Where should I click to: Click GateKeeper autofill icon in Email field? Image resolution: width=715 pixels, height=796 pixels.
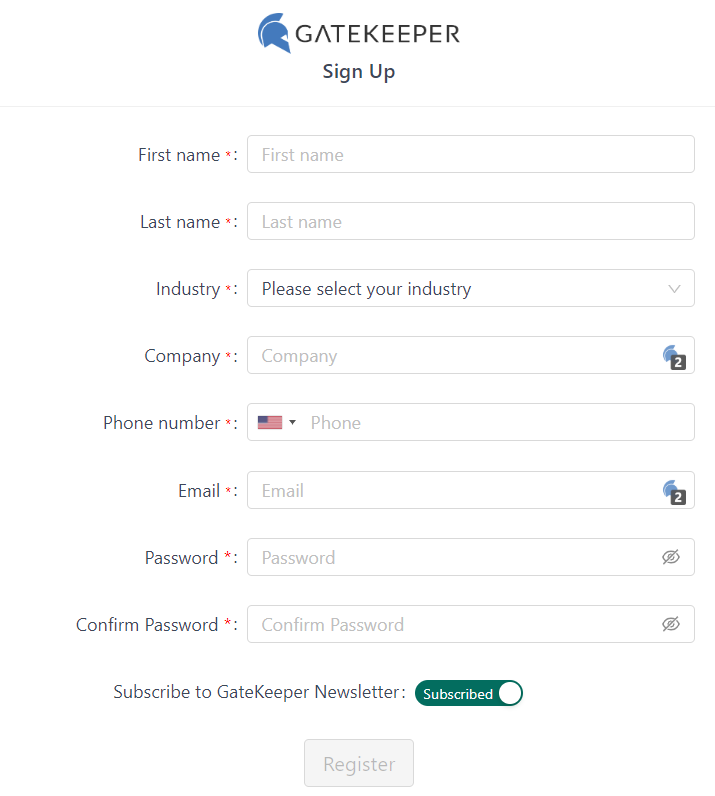pos(675,491)
